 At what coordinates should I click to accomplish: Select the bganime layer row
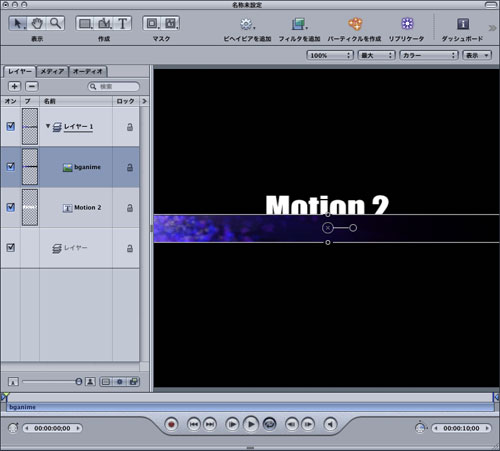70,167
